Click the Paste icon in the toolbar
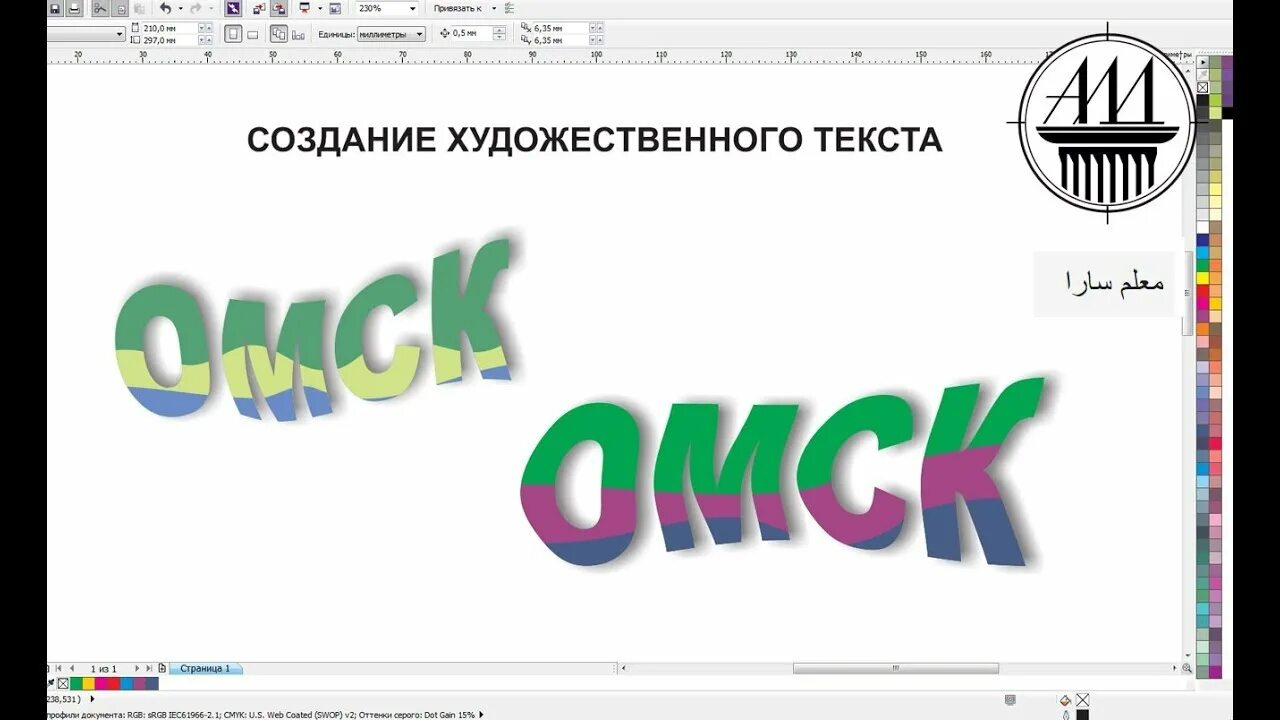This screenshot has height=720, width=1280. tap(139, 9)
